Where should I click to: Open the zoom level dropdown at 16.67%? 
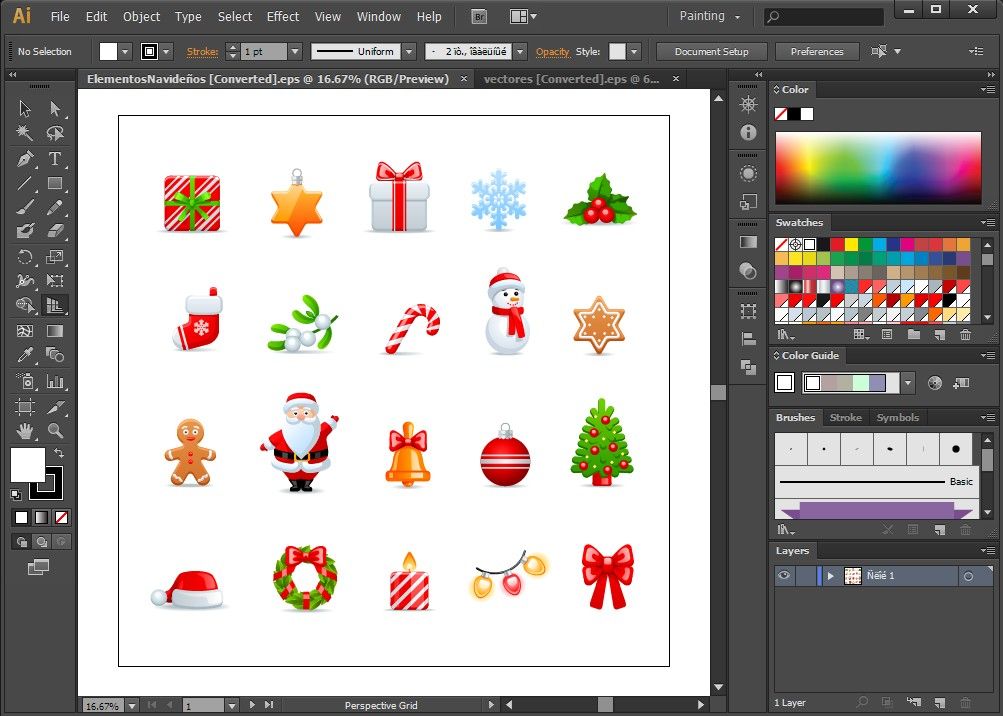coord(132,706)
